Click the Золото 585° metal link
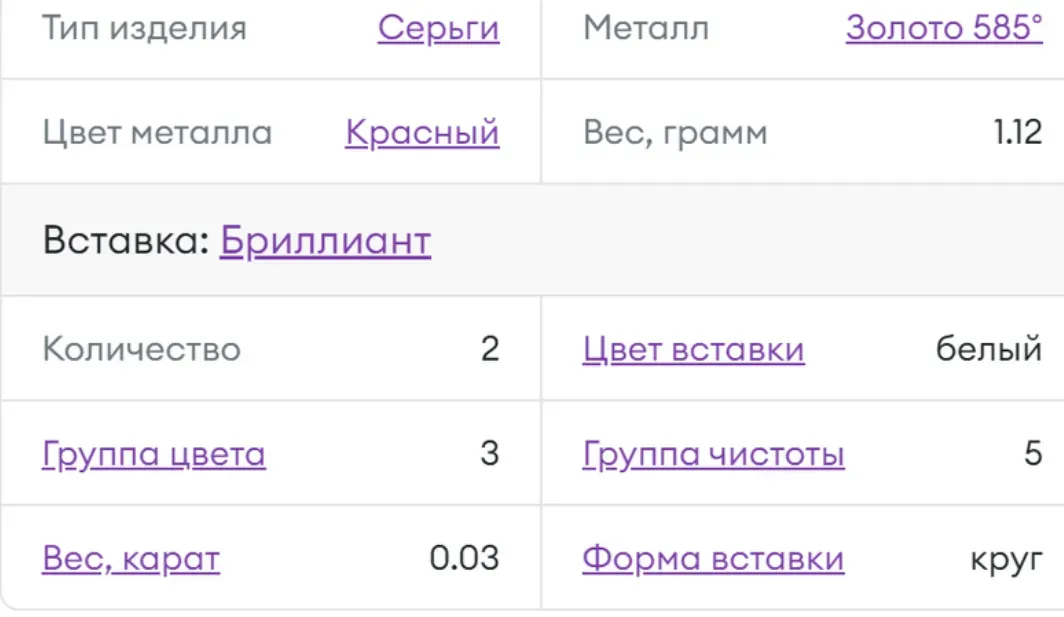The height and width of the screenshot is (617, 1064). [x=944, y=29]
